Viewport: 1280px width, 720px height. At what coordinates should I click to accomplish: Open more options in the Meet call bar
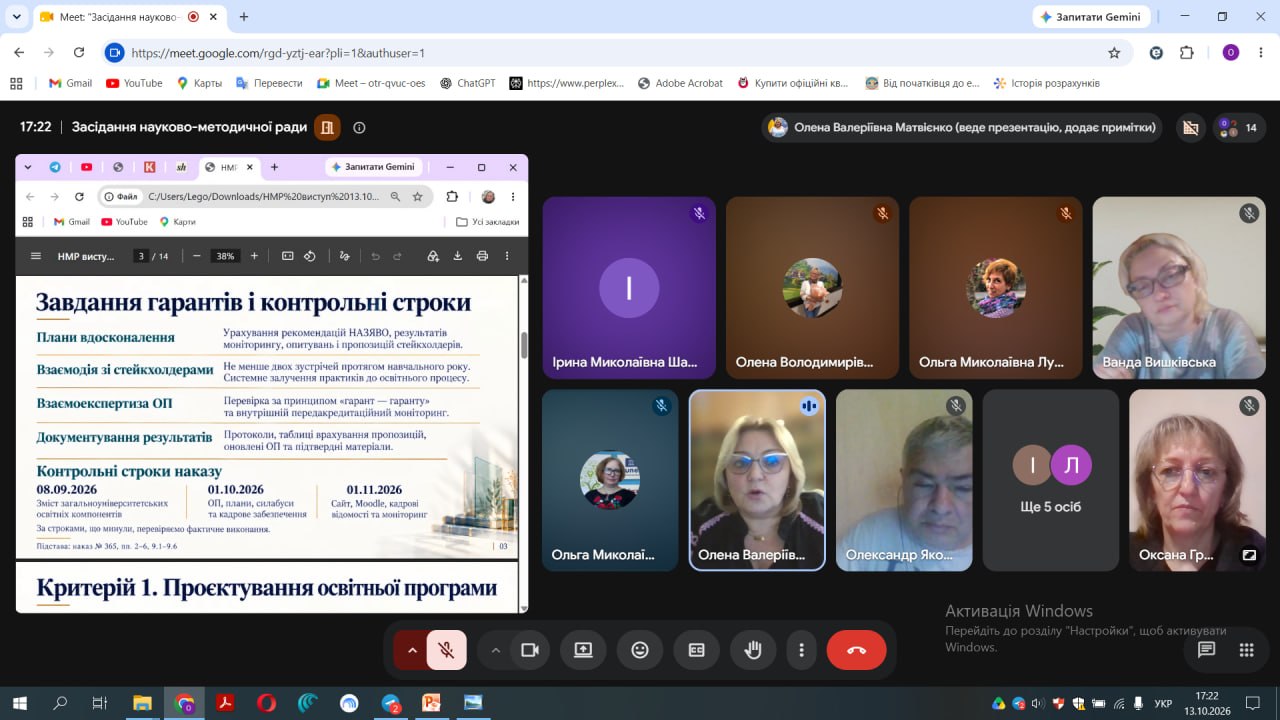[801, 650]
